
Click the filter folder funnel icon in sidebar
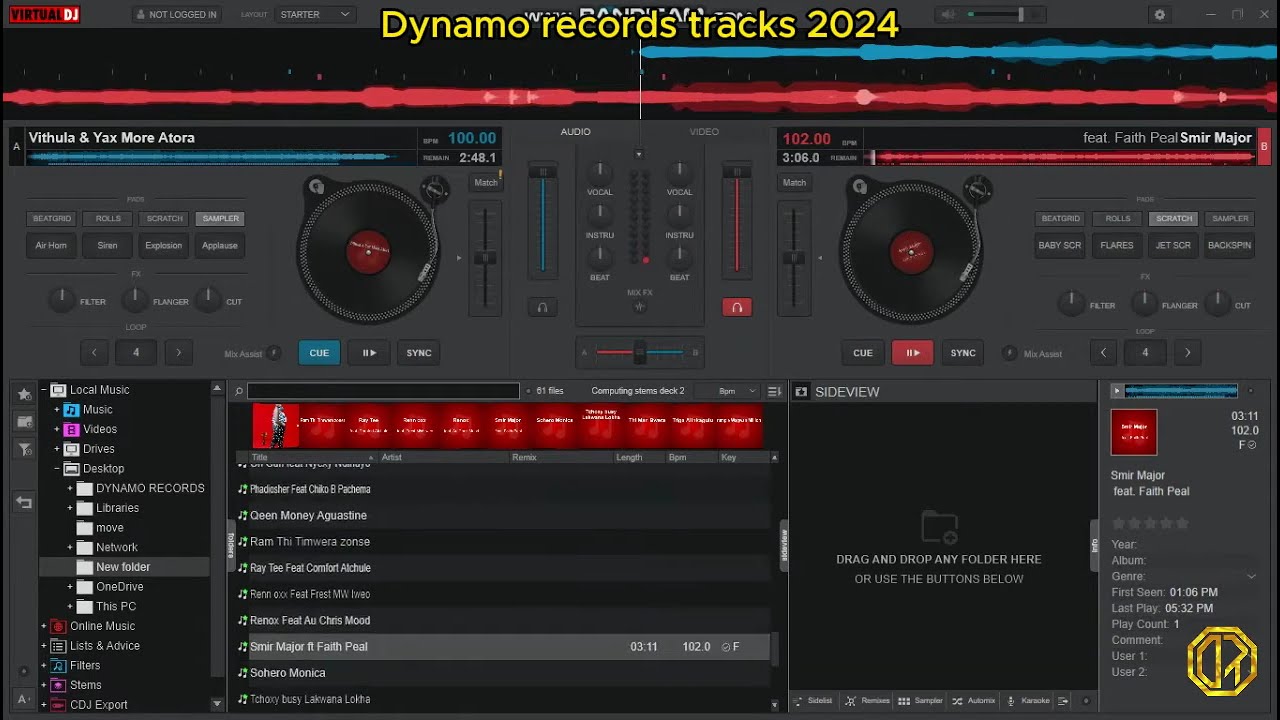pyautogui.click(x=24, y=450)
